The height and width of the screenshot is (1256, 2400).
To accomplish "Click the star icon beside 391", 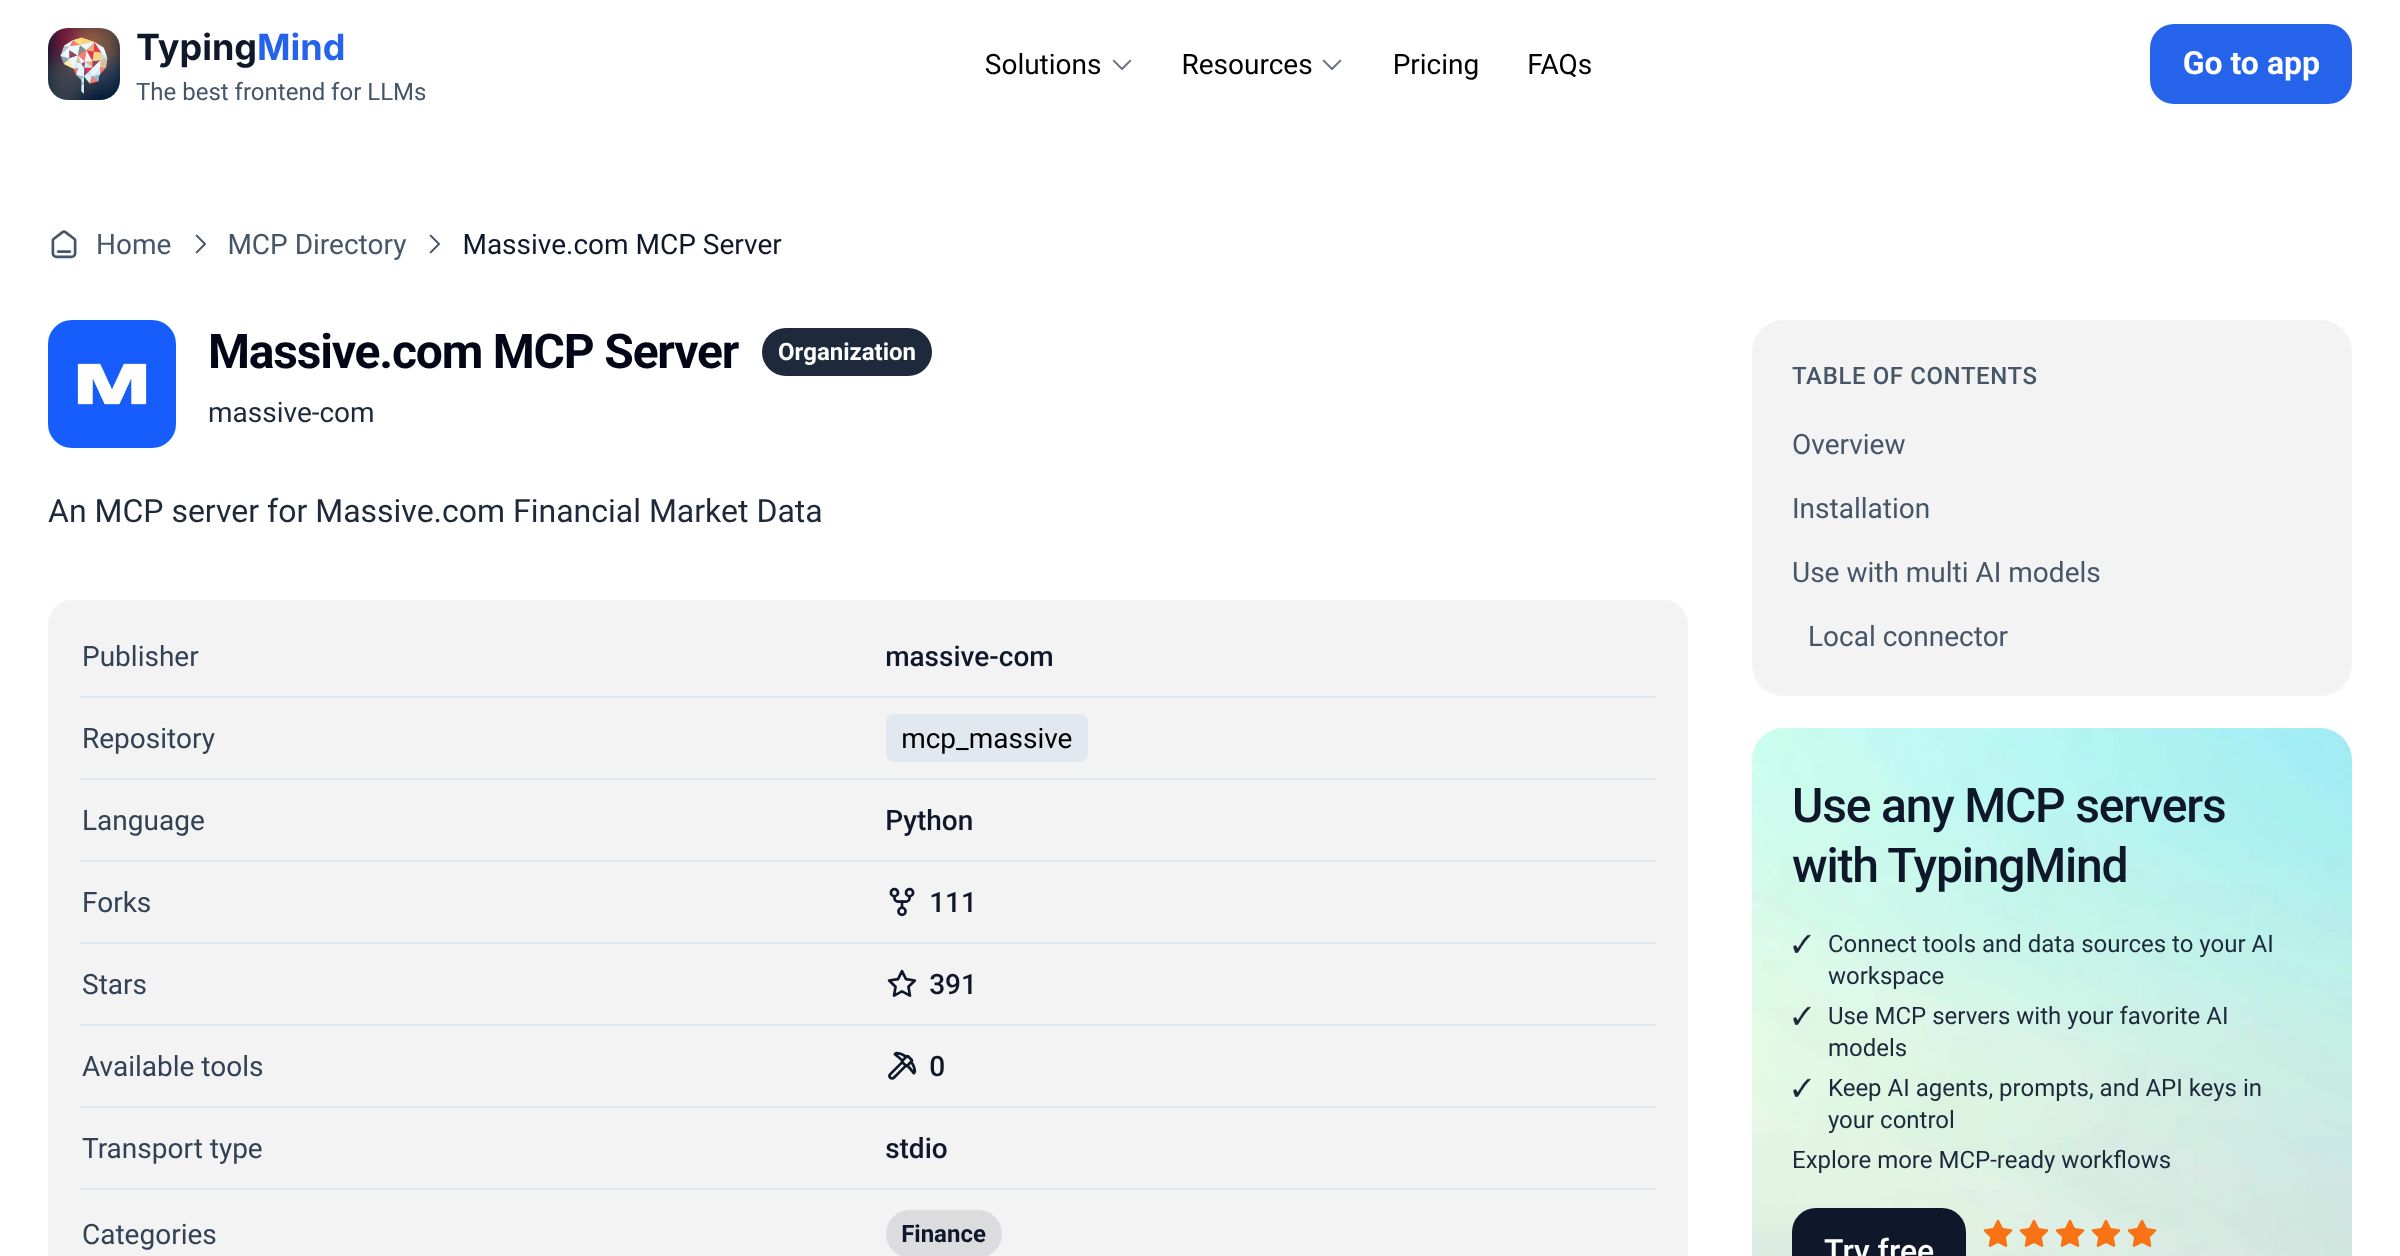I will point(901,984).
